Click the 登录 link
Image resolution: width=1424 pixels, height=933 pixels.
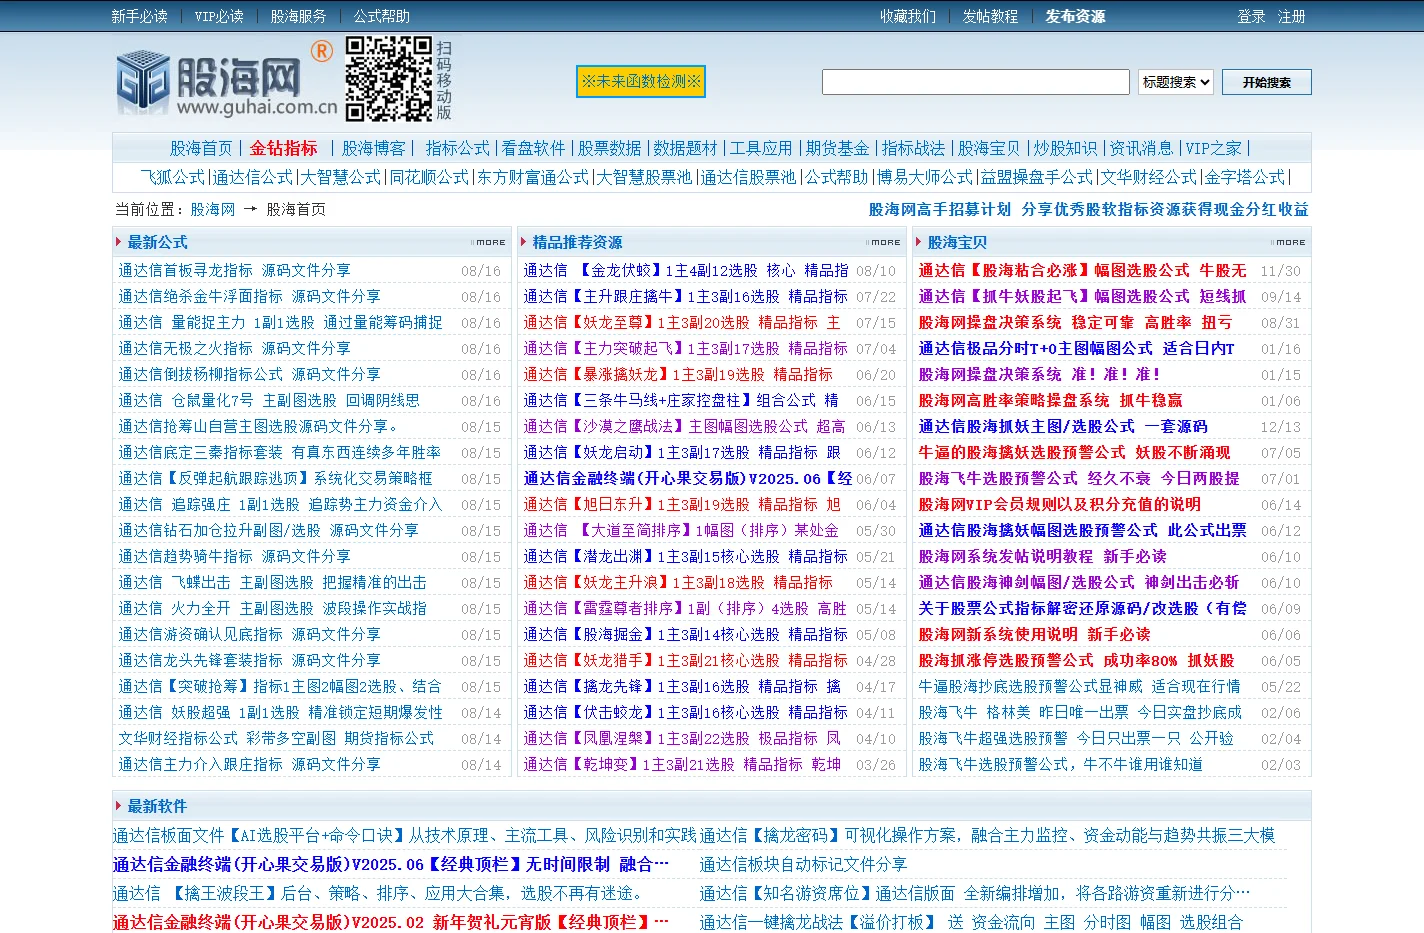pyautogui.click(x=1251, y=16)
